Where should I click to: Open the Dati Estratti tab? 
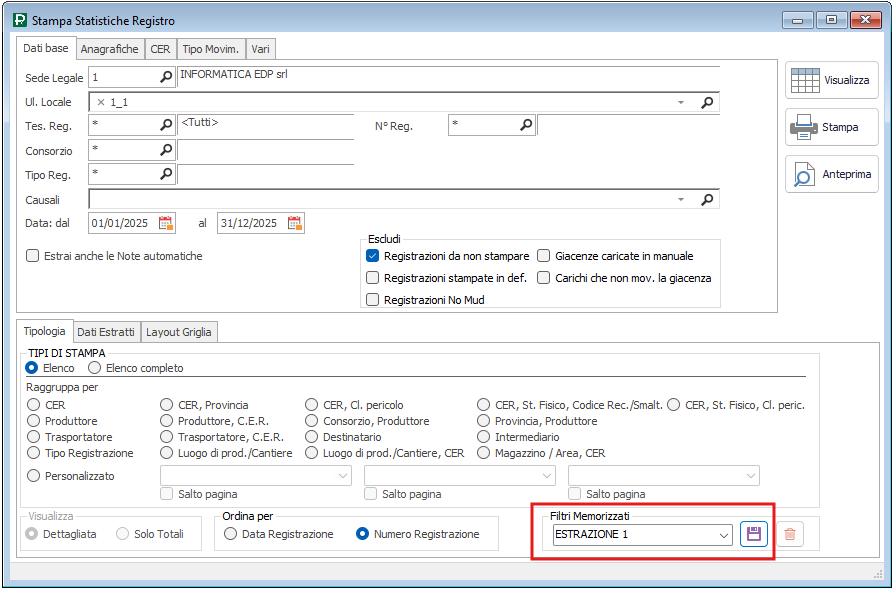coord(105,332)
